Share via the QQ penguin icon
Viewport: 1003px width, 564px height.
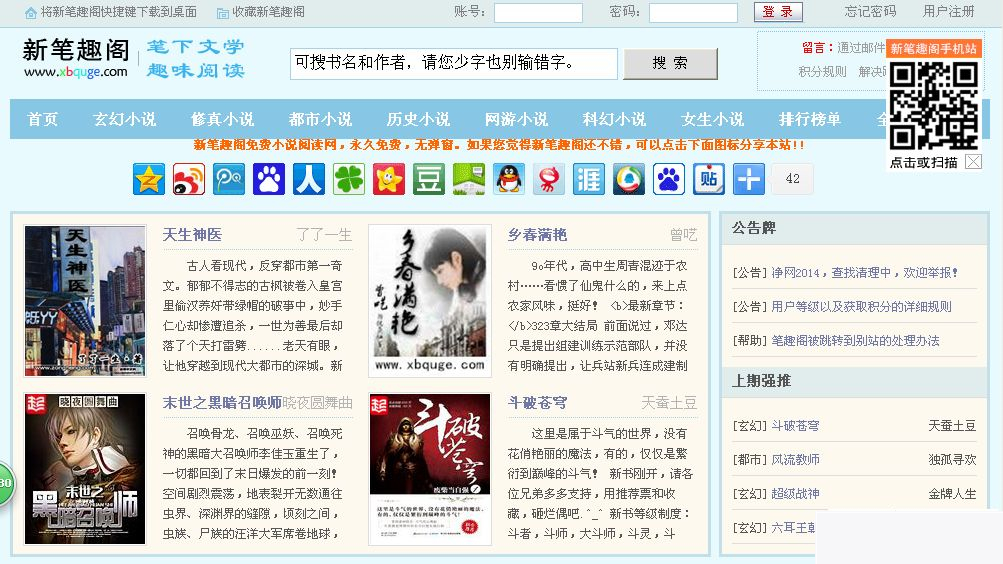click(x=509, y=179)
